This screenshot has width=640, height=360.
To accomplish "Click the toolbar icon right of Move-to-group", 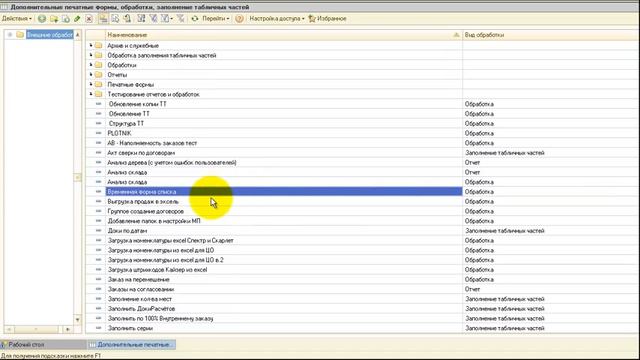I will [x=127, y=19].
